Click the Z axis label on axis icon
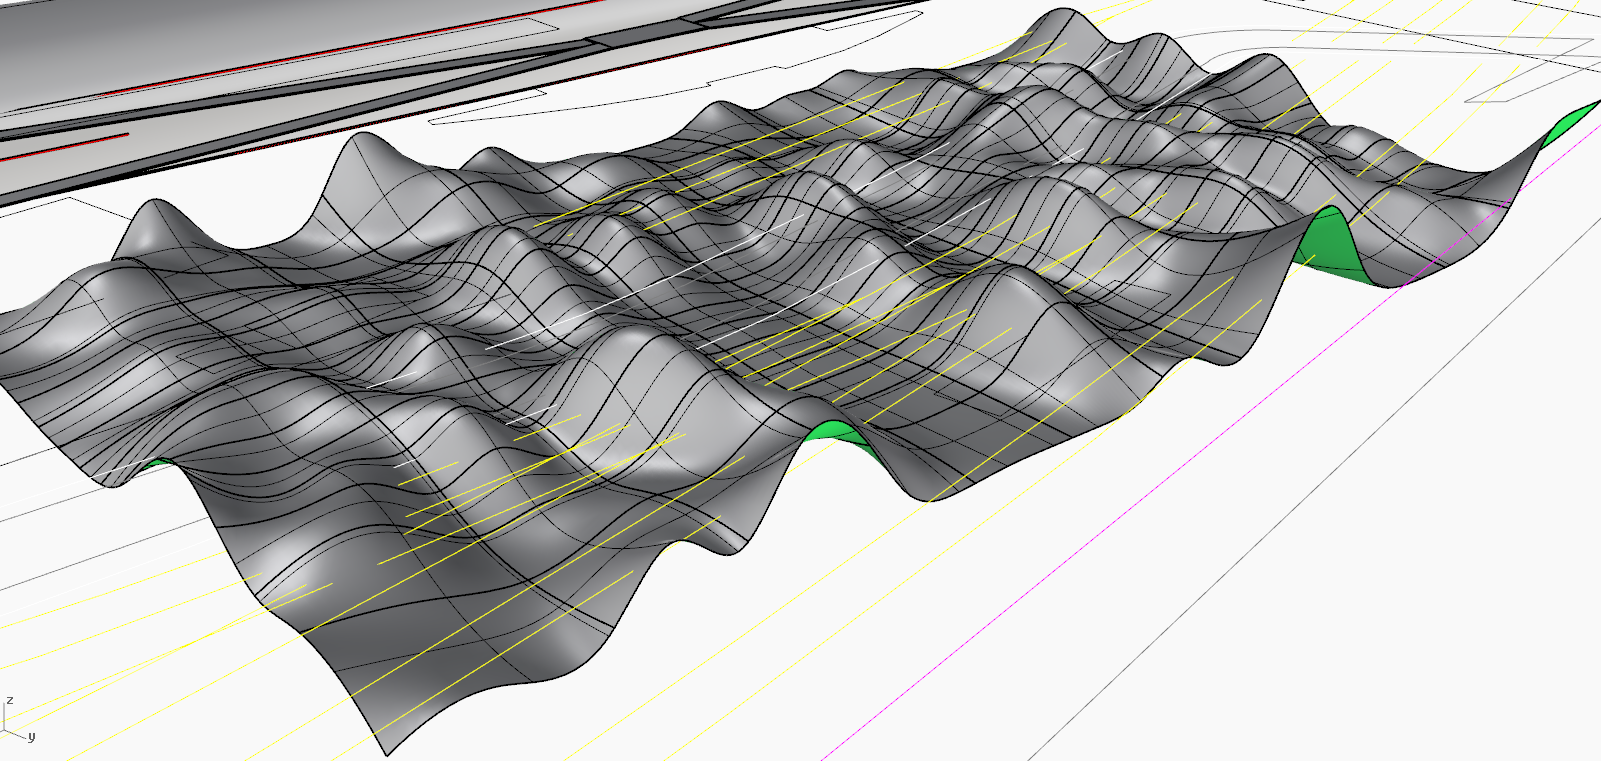The height and width of the screenshot is (761, 1601). pyautogui.click(x=10, y=700)
